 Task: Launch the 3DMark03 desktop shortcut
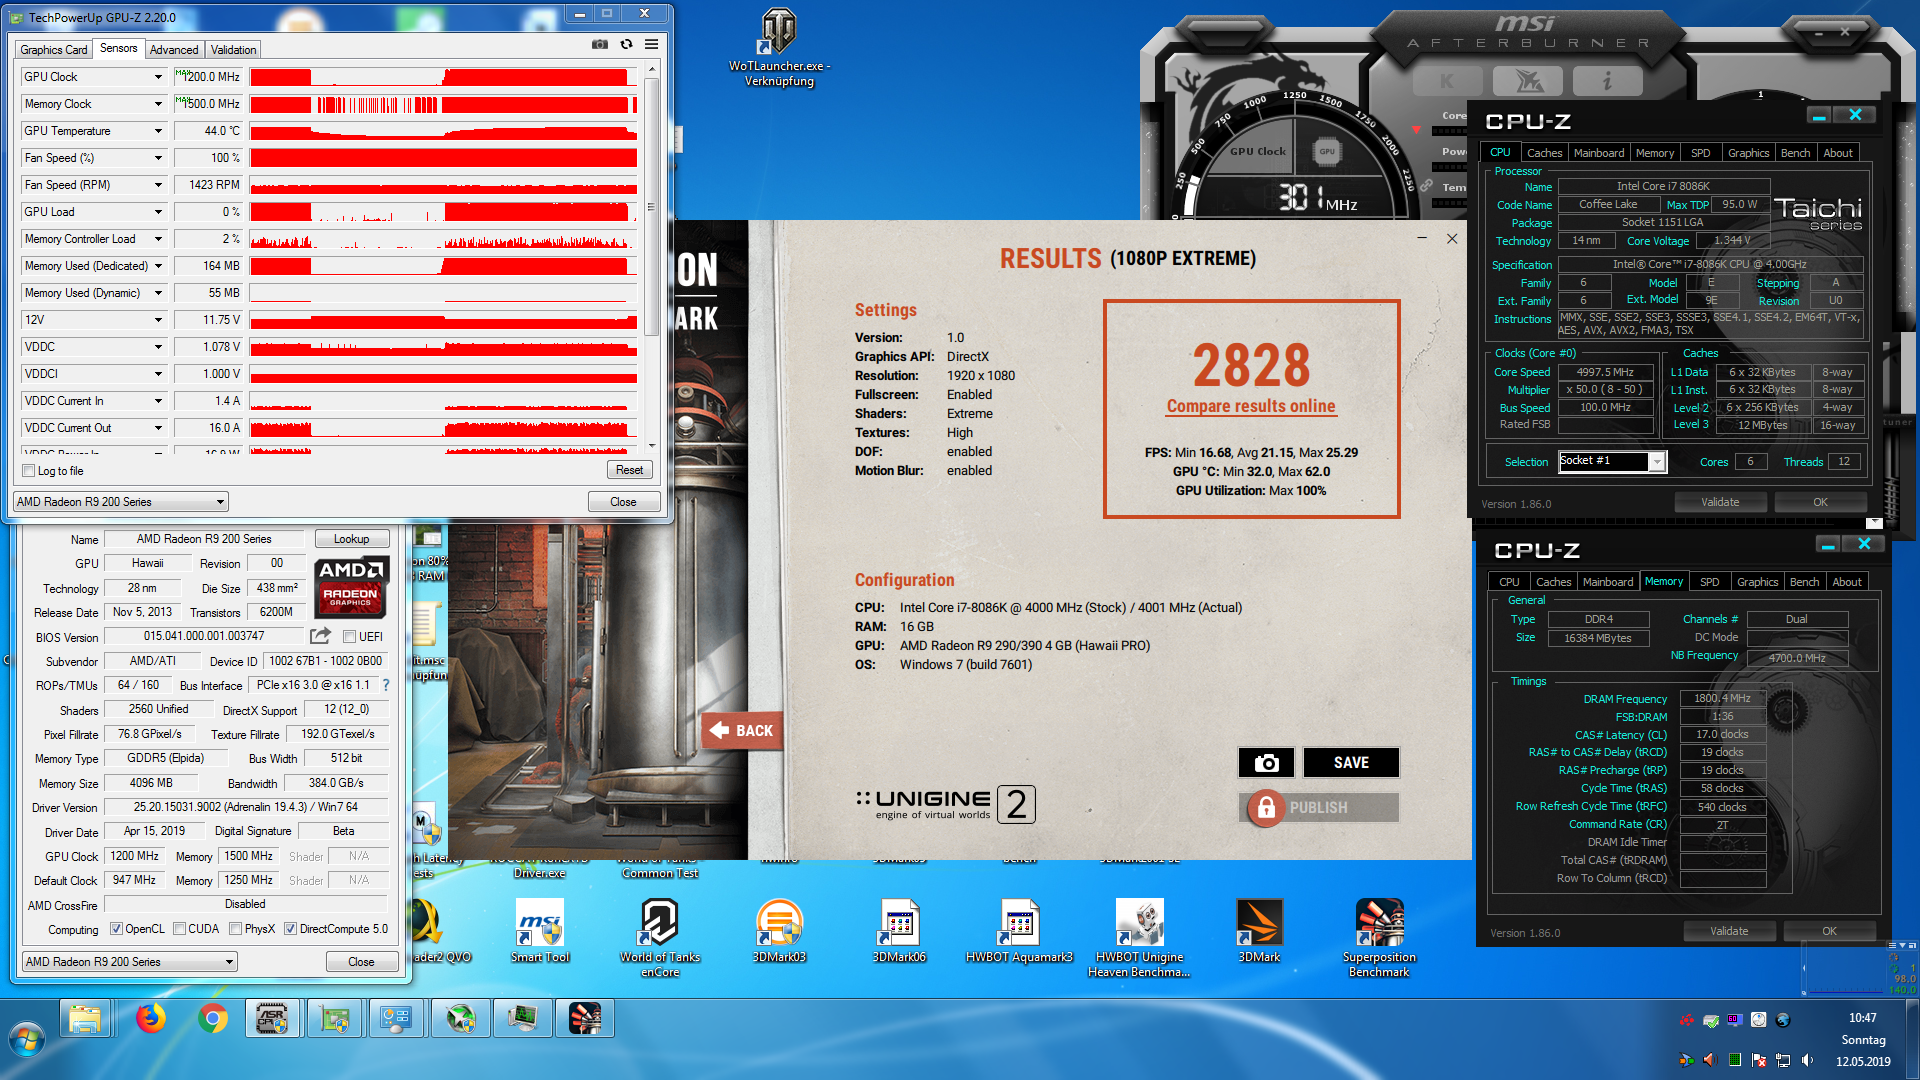tap(779, 932)
